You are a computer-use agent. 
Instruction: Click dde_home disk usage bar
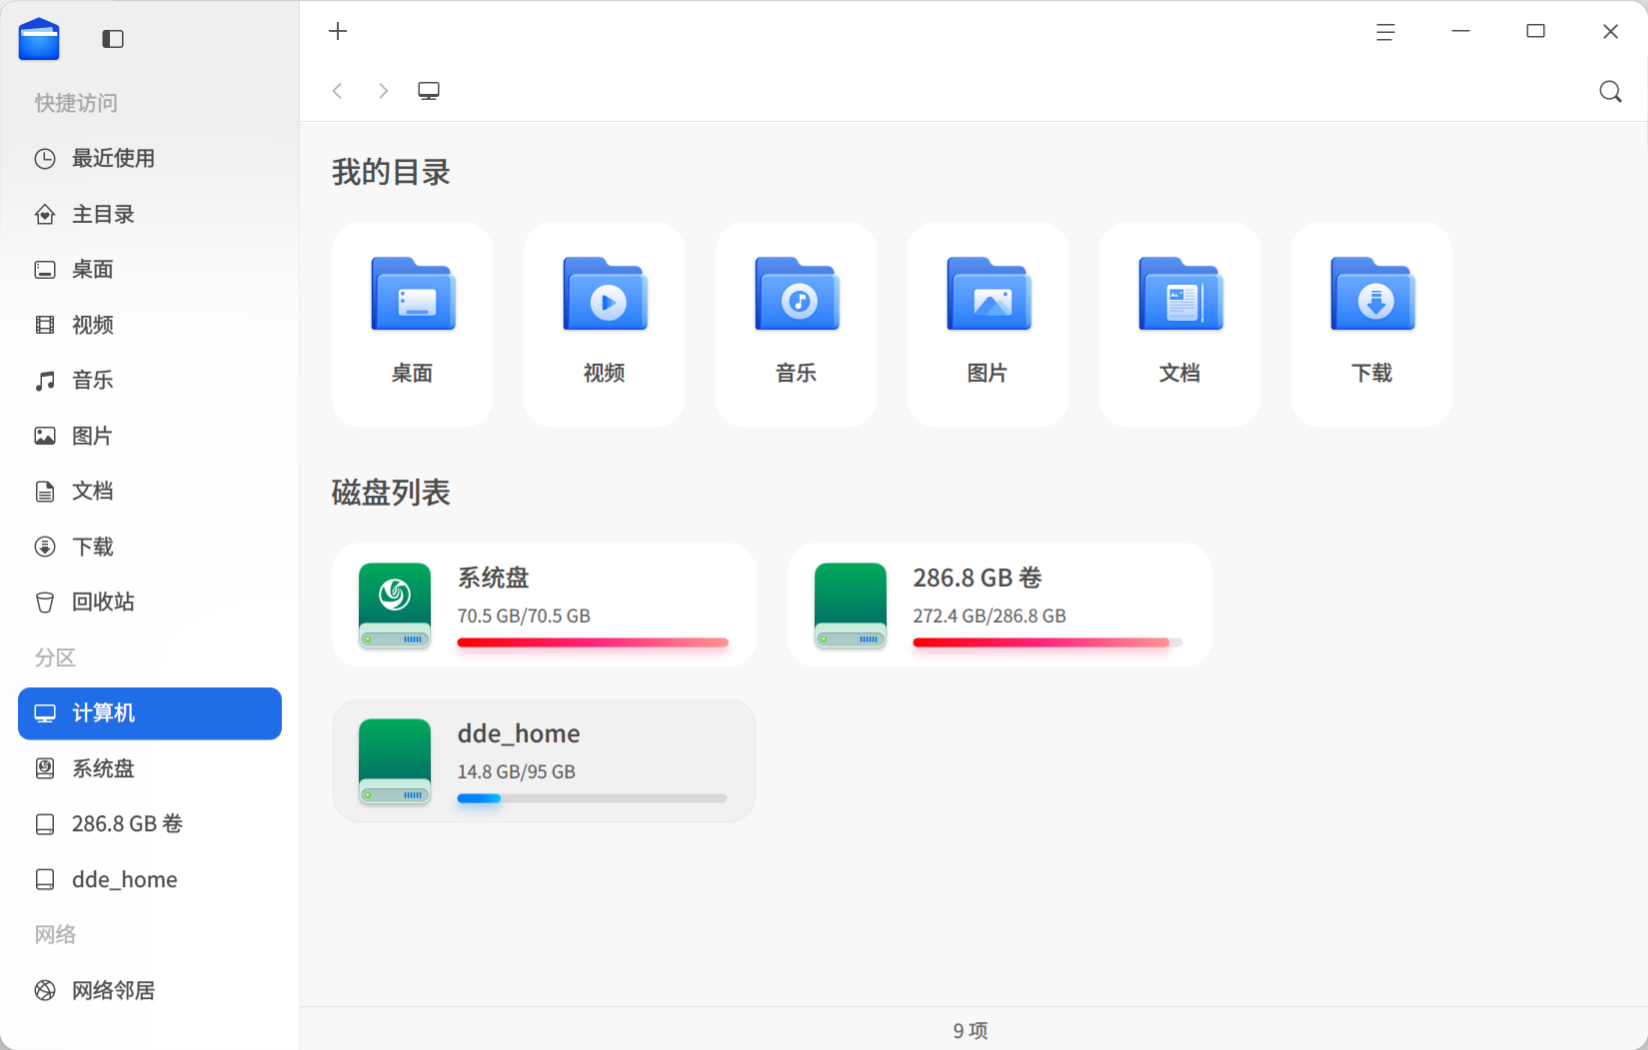pyautogui.click(x=592, y=798)
